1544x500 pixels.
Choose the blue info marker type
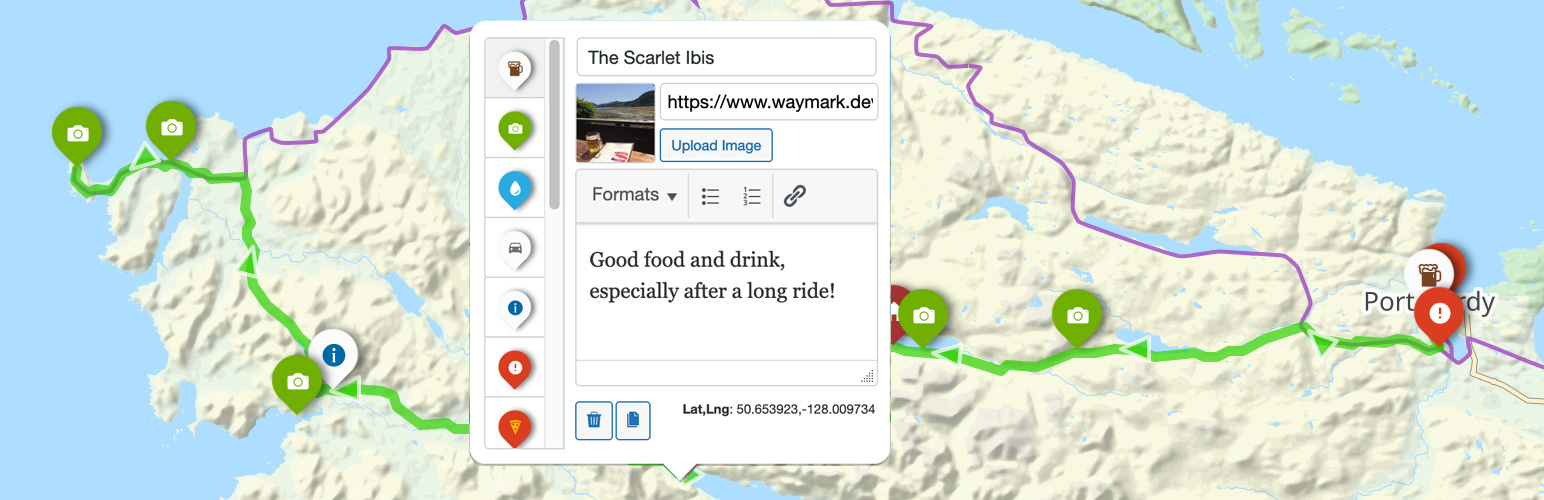(515, 308)
